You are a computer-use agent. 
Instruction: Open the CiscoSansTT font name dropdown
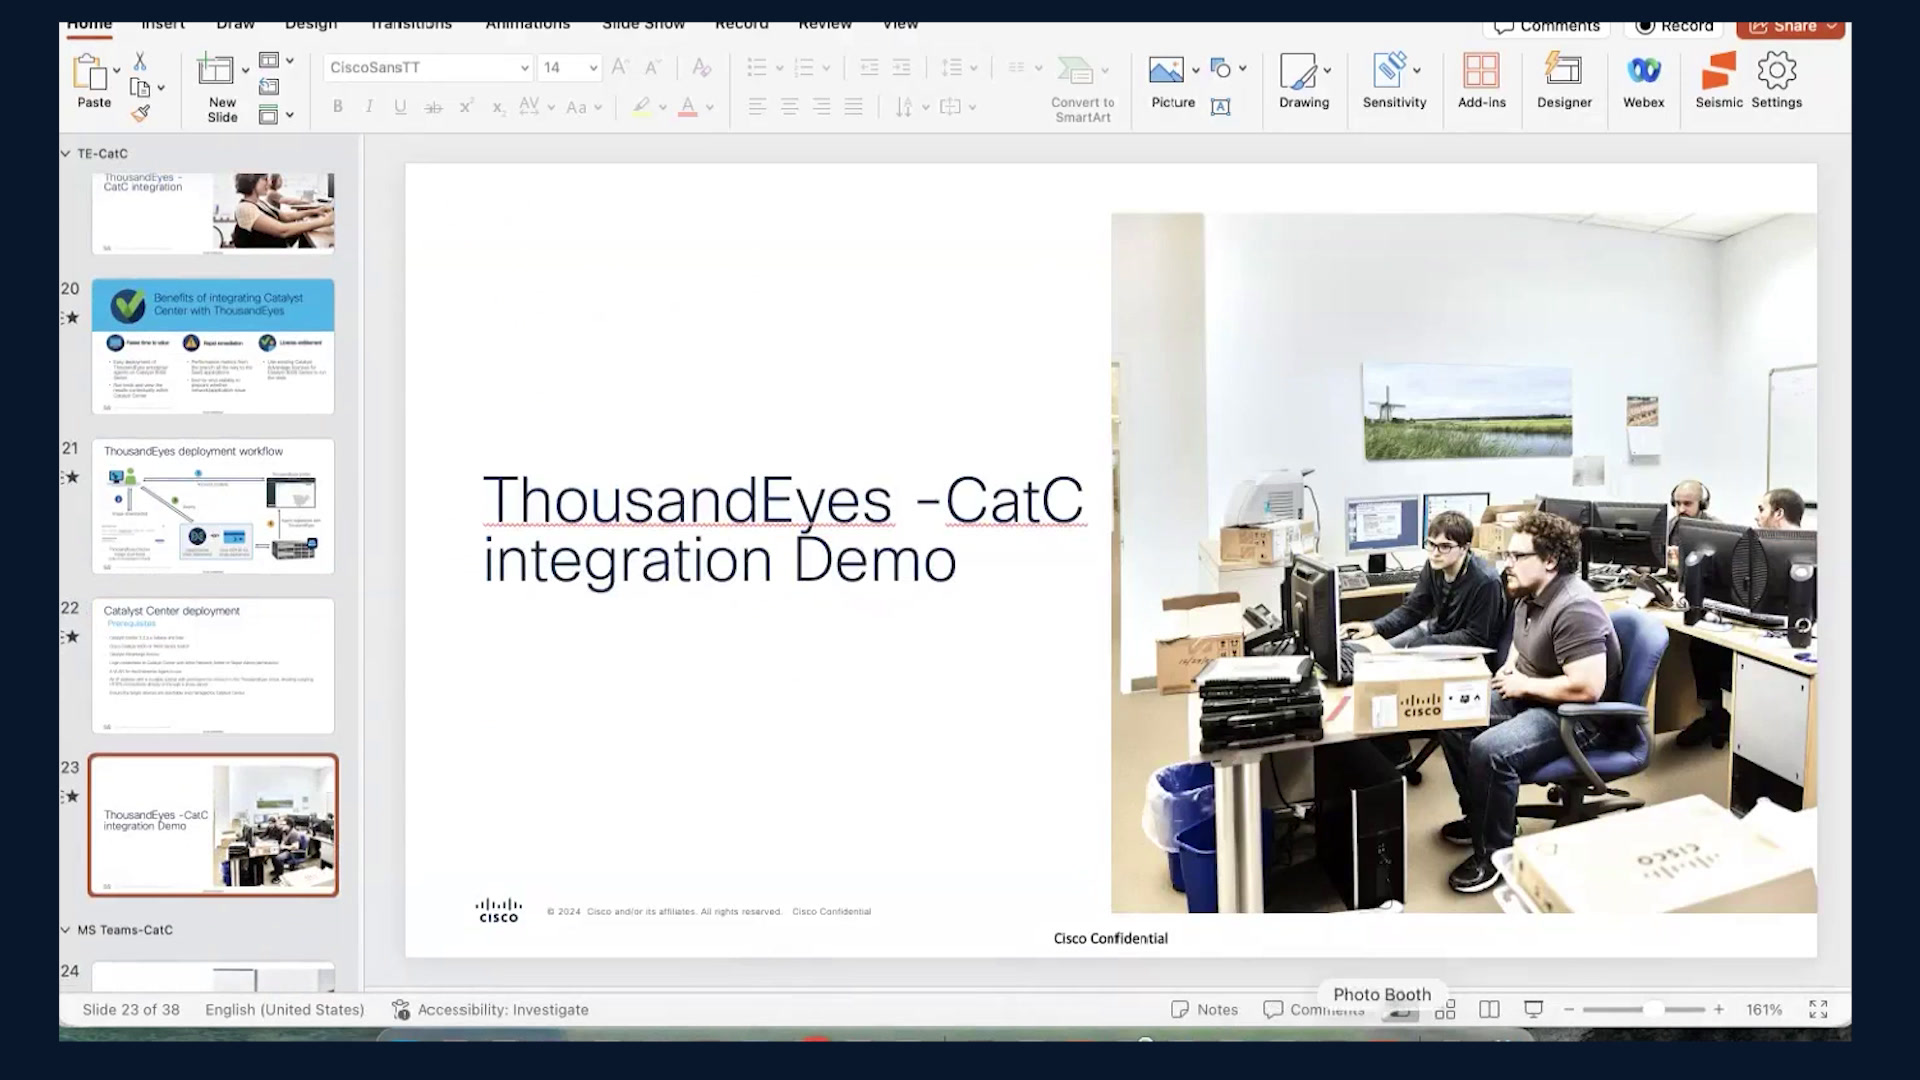[x=524, y=68]
